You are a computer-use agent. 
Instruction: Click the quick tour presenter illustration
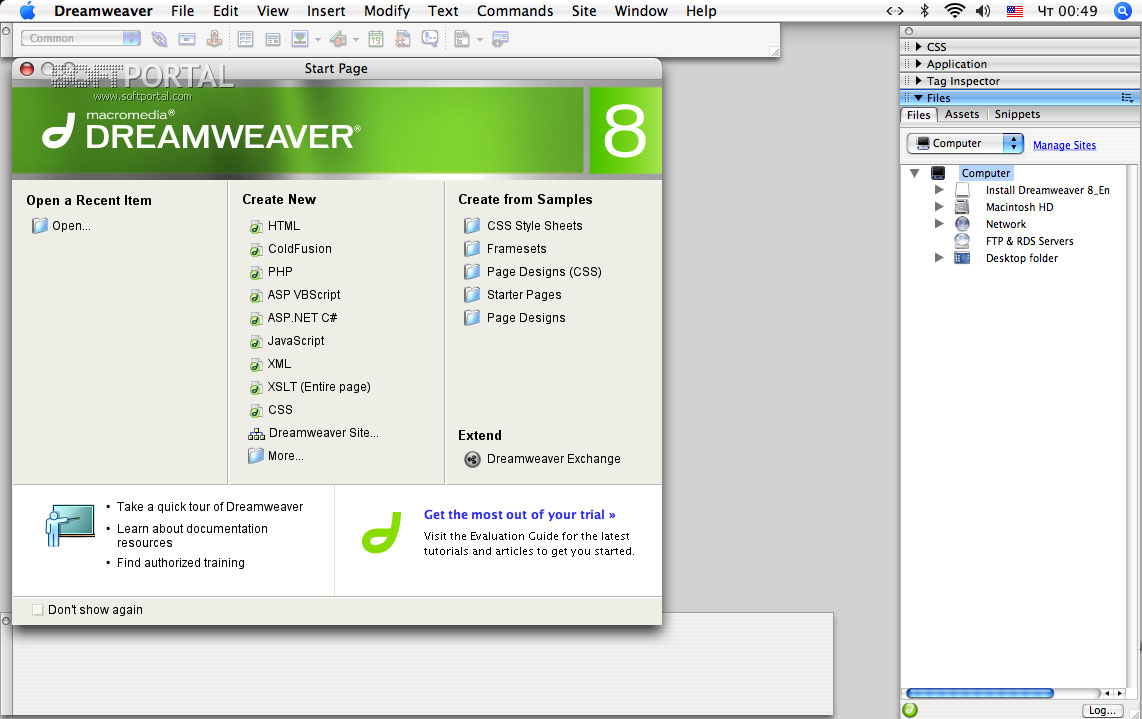coord(70,525)
